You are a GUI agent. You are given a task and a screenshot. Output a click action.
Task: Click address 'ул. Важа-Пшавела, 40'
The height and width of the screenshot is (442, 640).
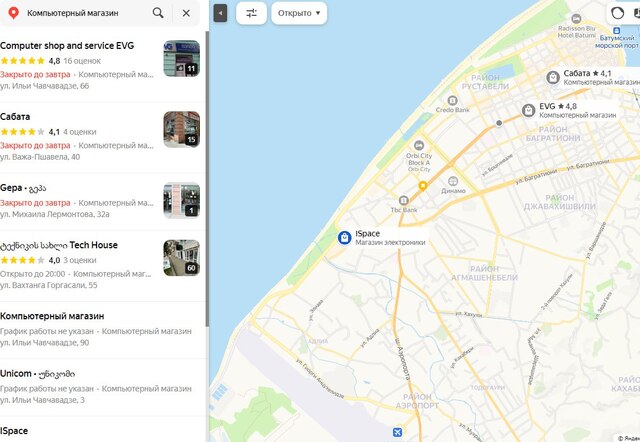pyautogui.click(x=40, y=157)
